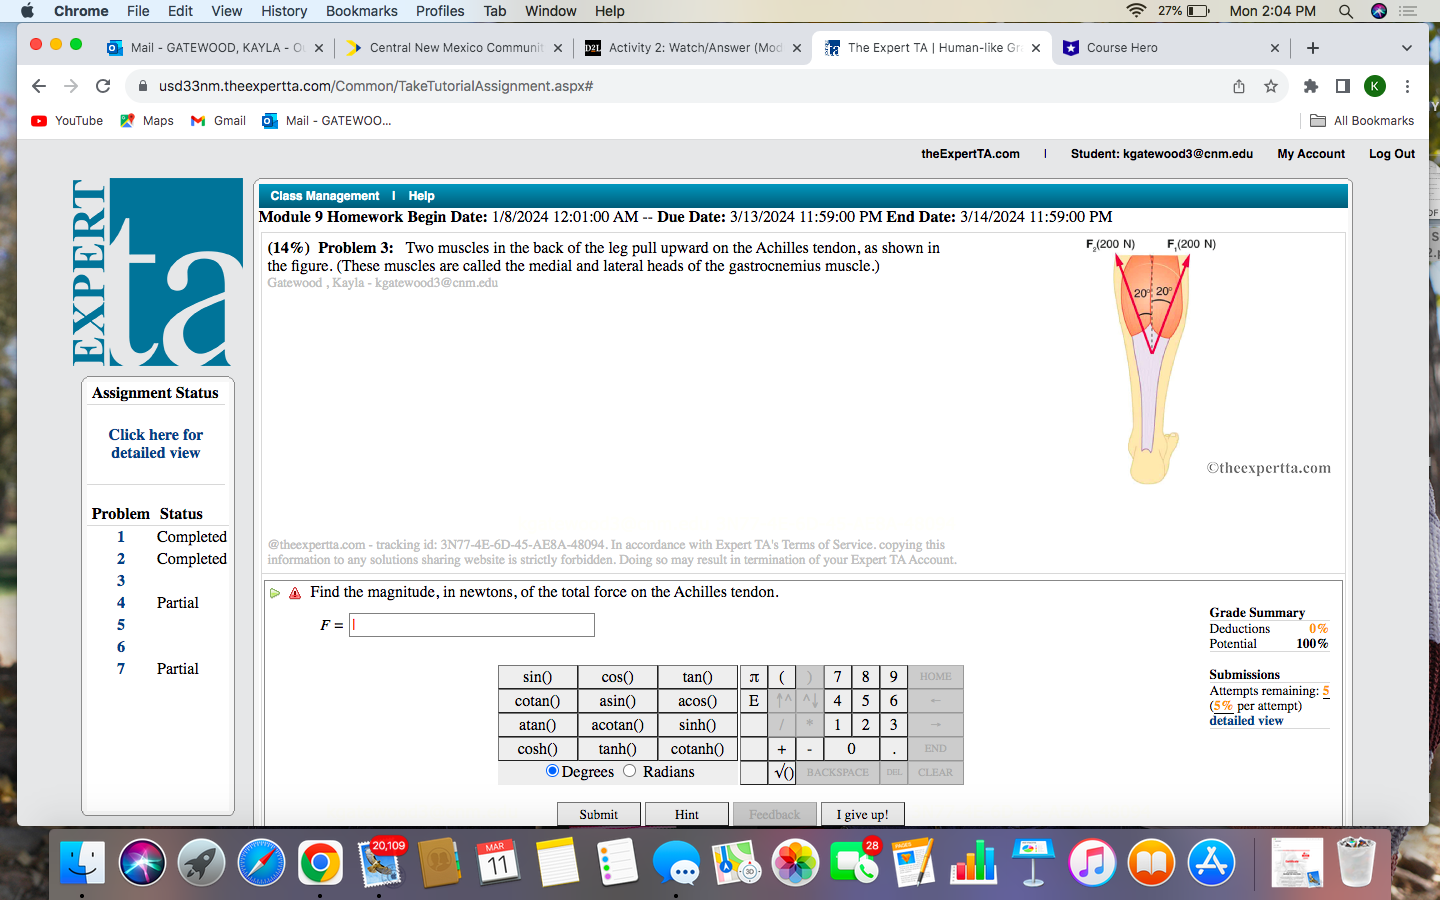The width and height of the screenshot is (1440, 900).
Task: Open Spotlight search from the menu bar
Action: pyautogui.click(x=1346, y=11)
